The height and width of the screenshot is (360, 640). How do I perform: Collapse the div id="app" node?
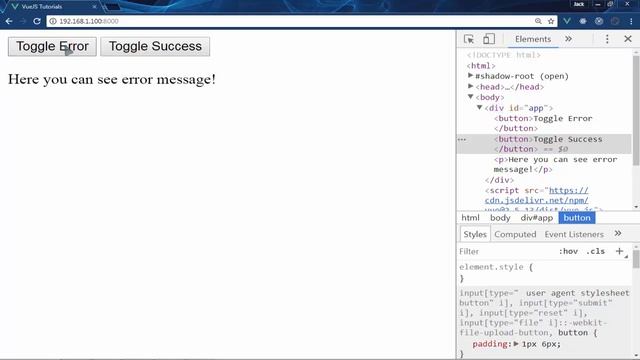pyautogui.click(x=480, y=107)
